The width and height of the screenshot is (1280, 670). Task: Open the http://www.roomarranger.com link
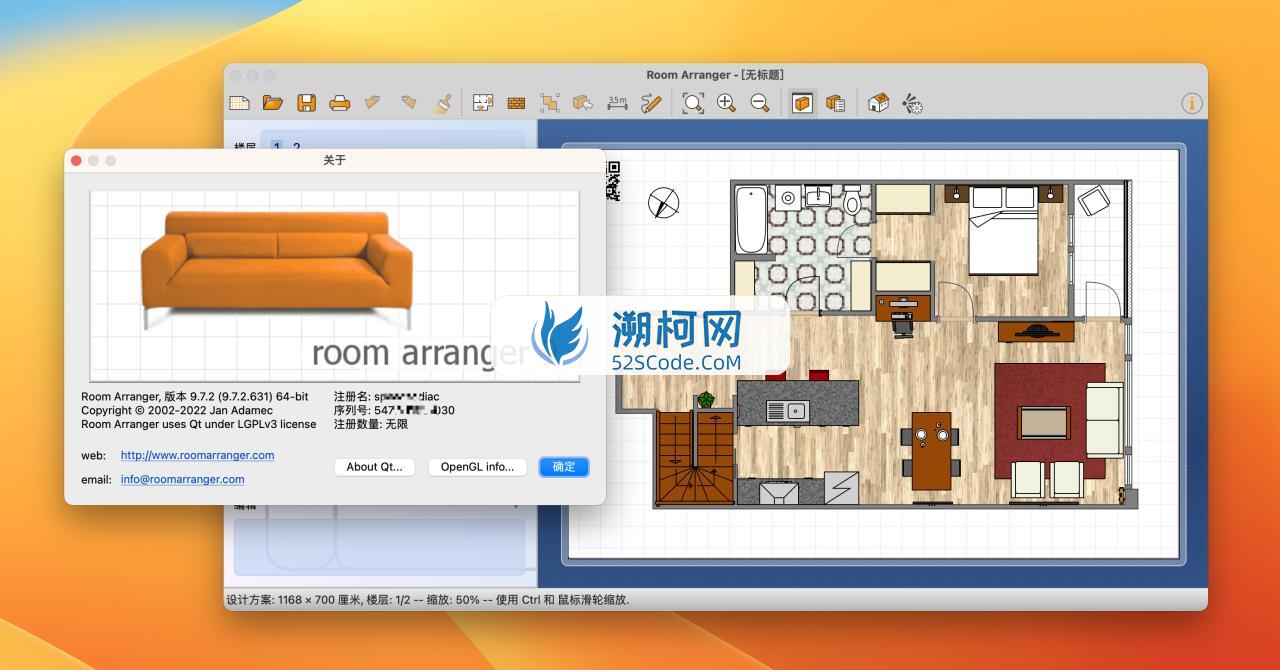pos(198,455)
